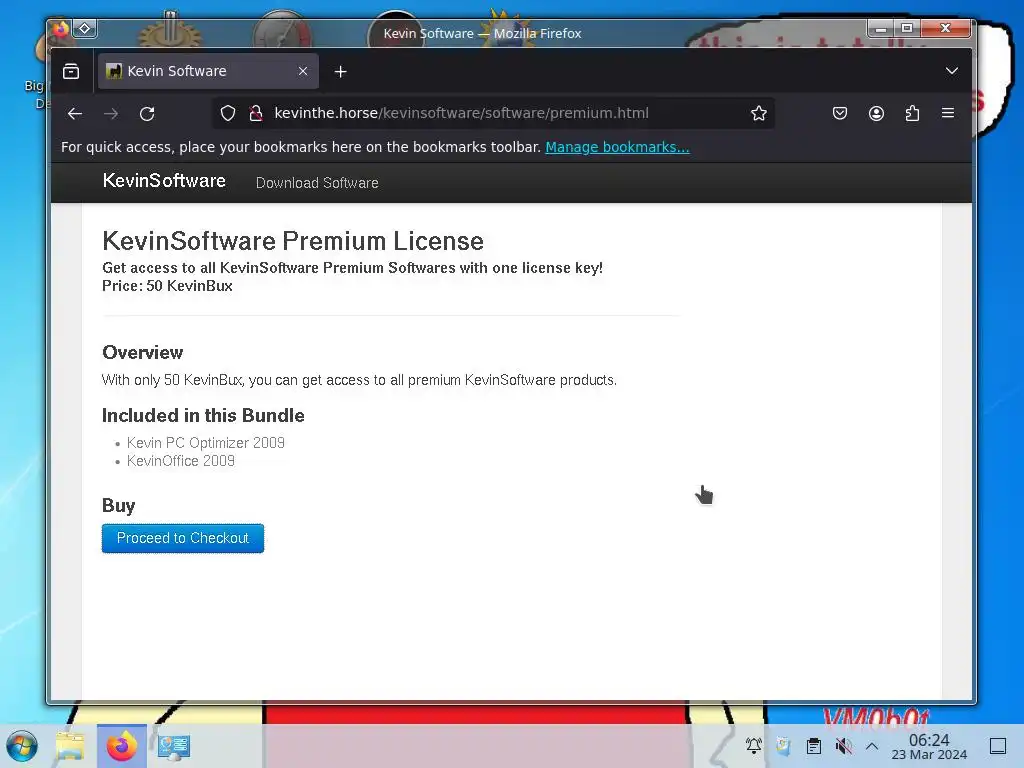
Task: Click the Proceed to Checkout button
Action: (x=183, y=538)
